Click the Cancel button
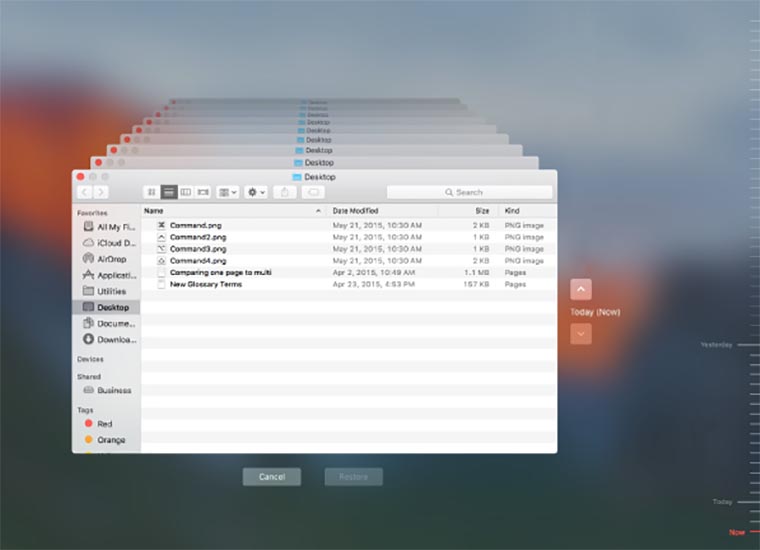The height and width of the screenshot is (550, 760). tap(271, 477)
